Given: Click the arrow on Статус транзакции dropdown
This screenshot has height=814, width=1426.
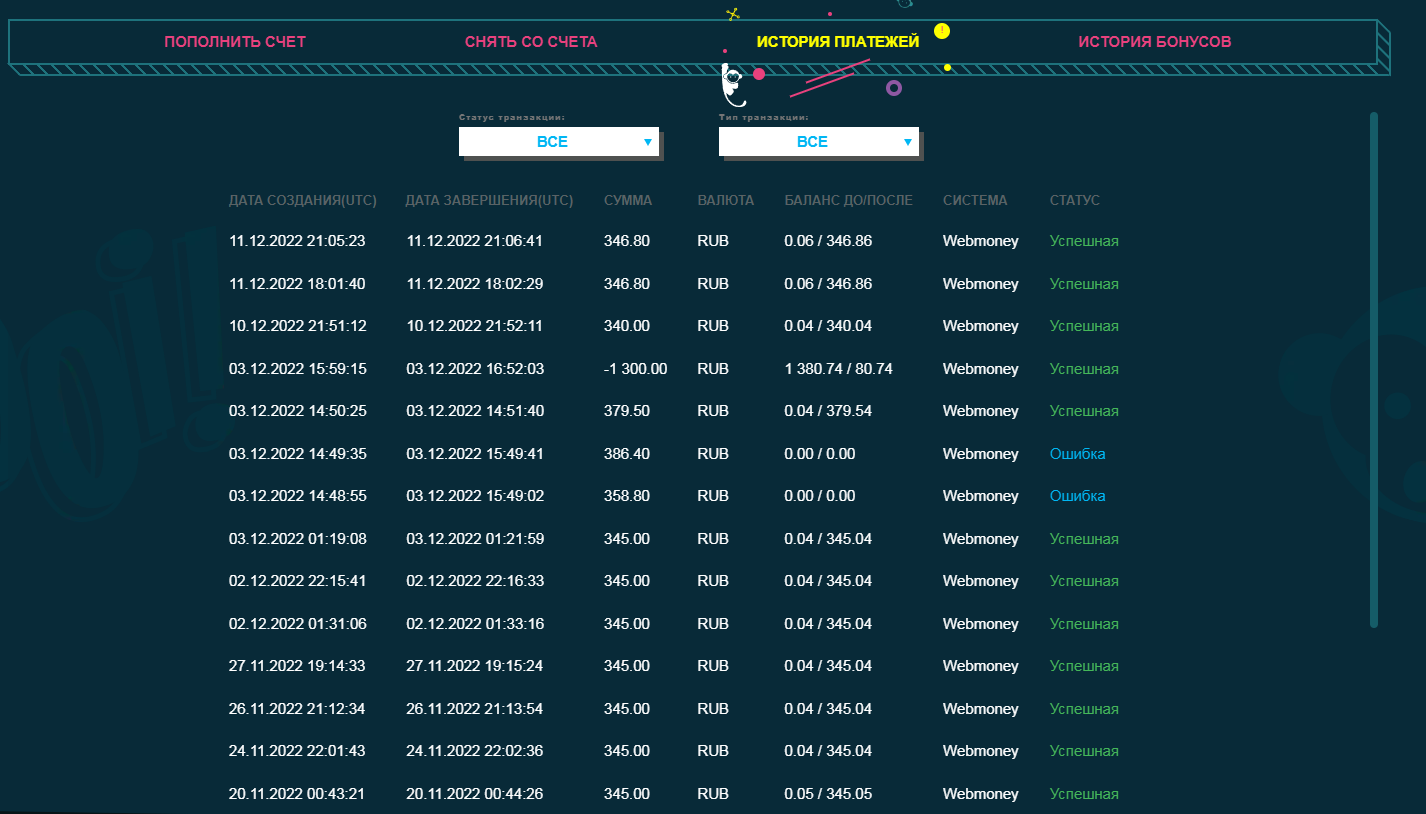Looking at the screenshot, I should (x=648, y=142).
